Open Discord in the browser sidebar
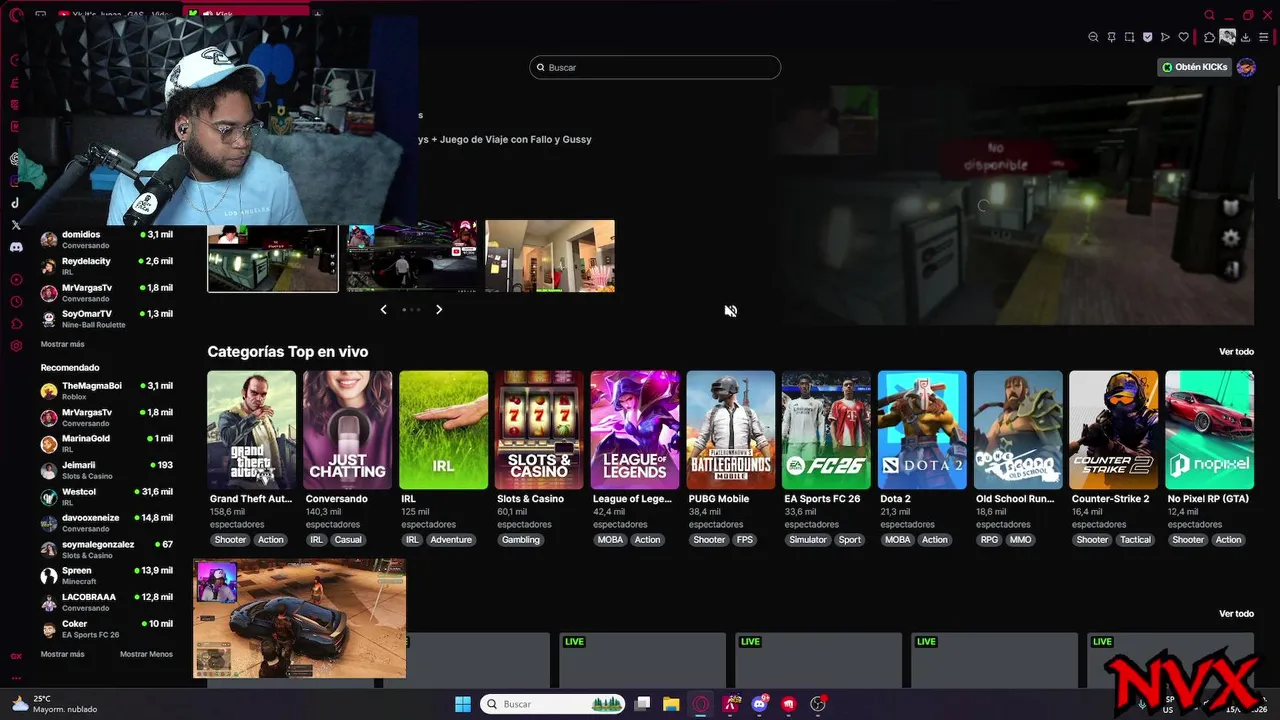 [x=16, y=247]
